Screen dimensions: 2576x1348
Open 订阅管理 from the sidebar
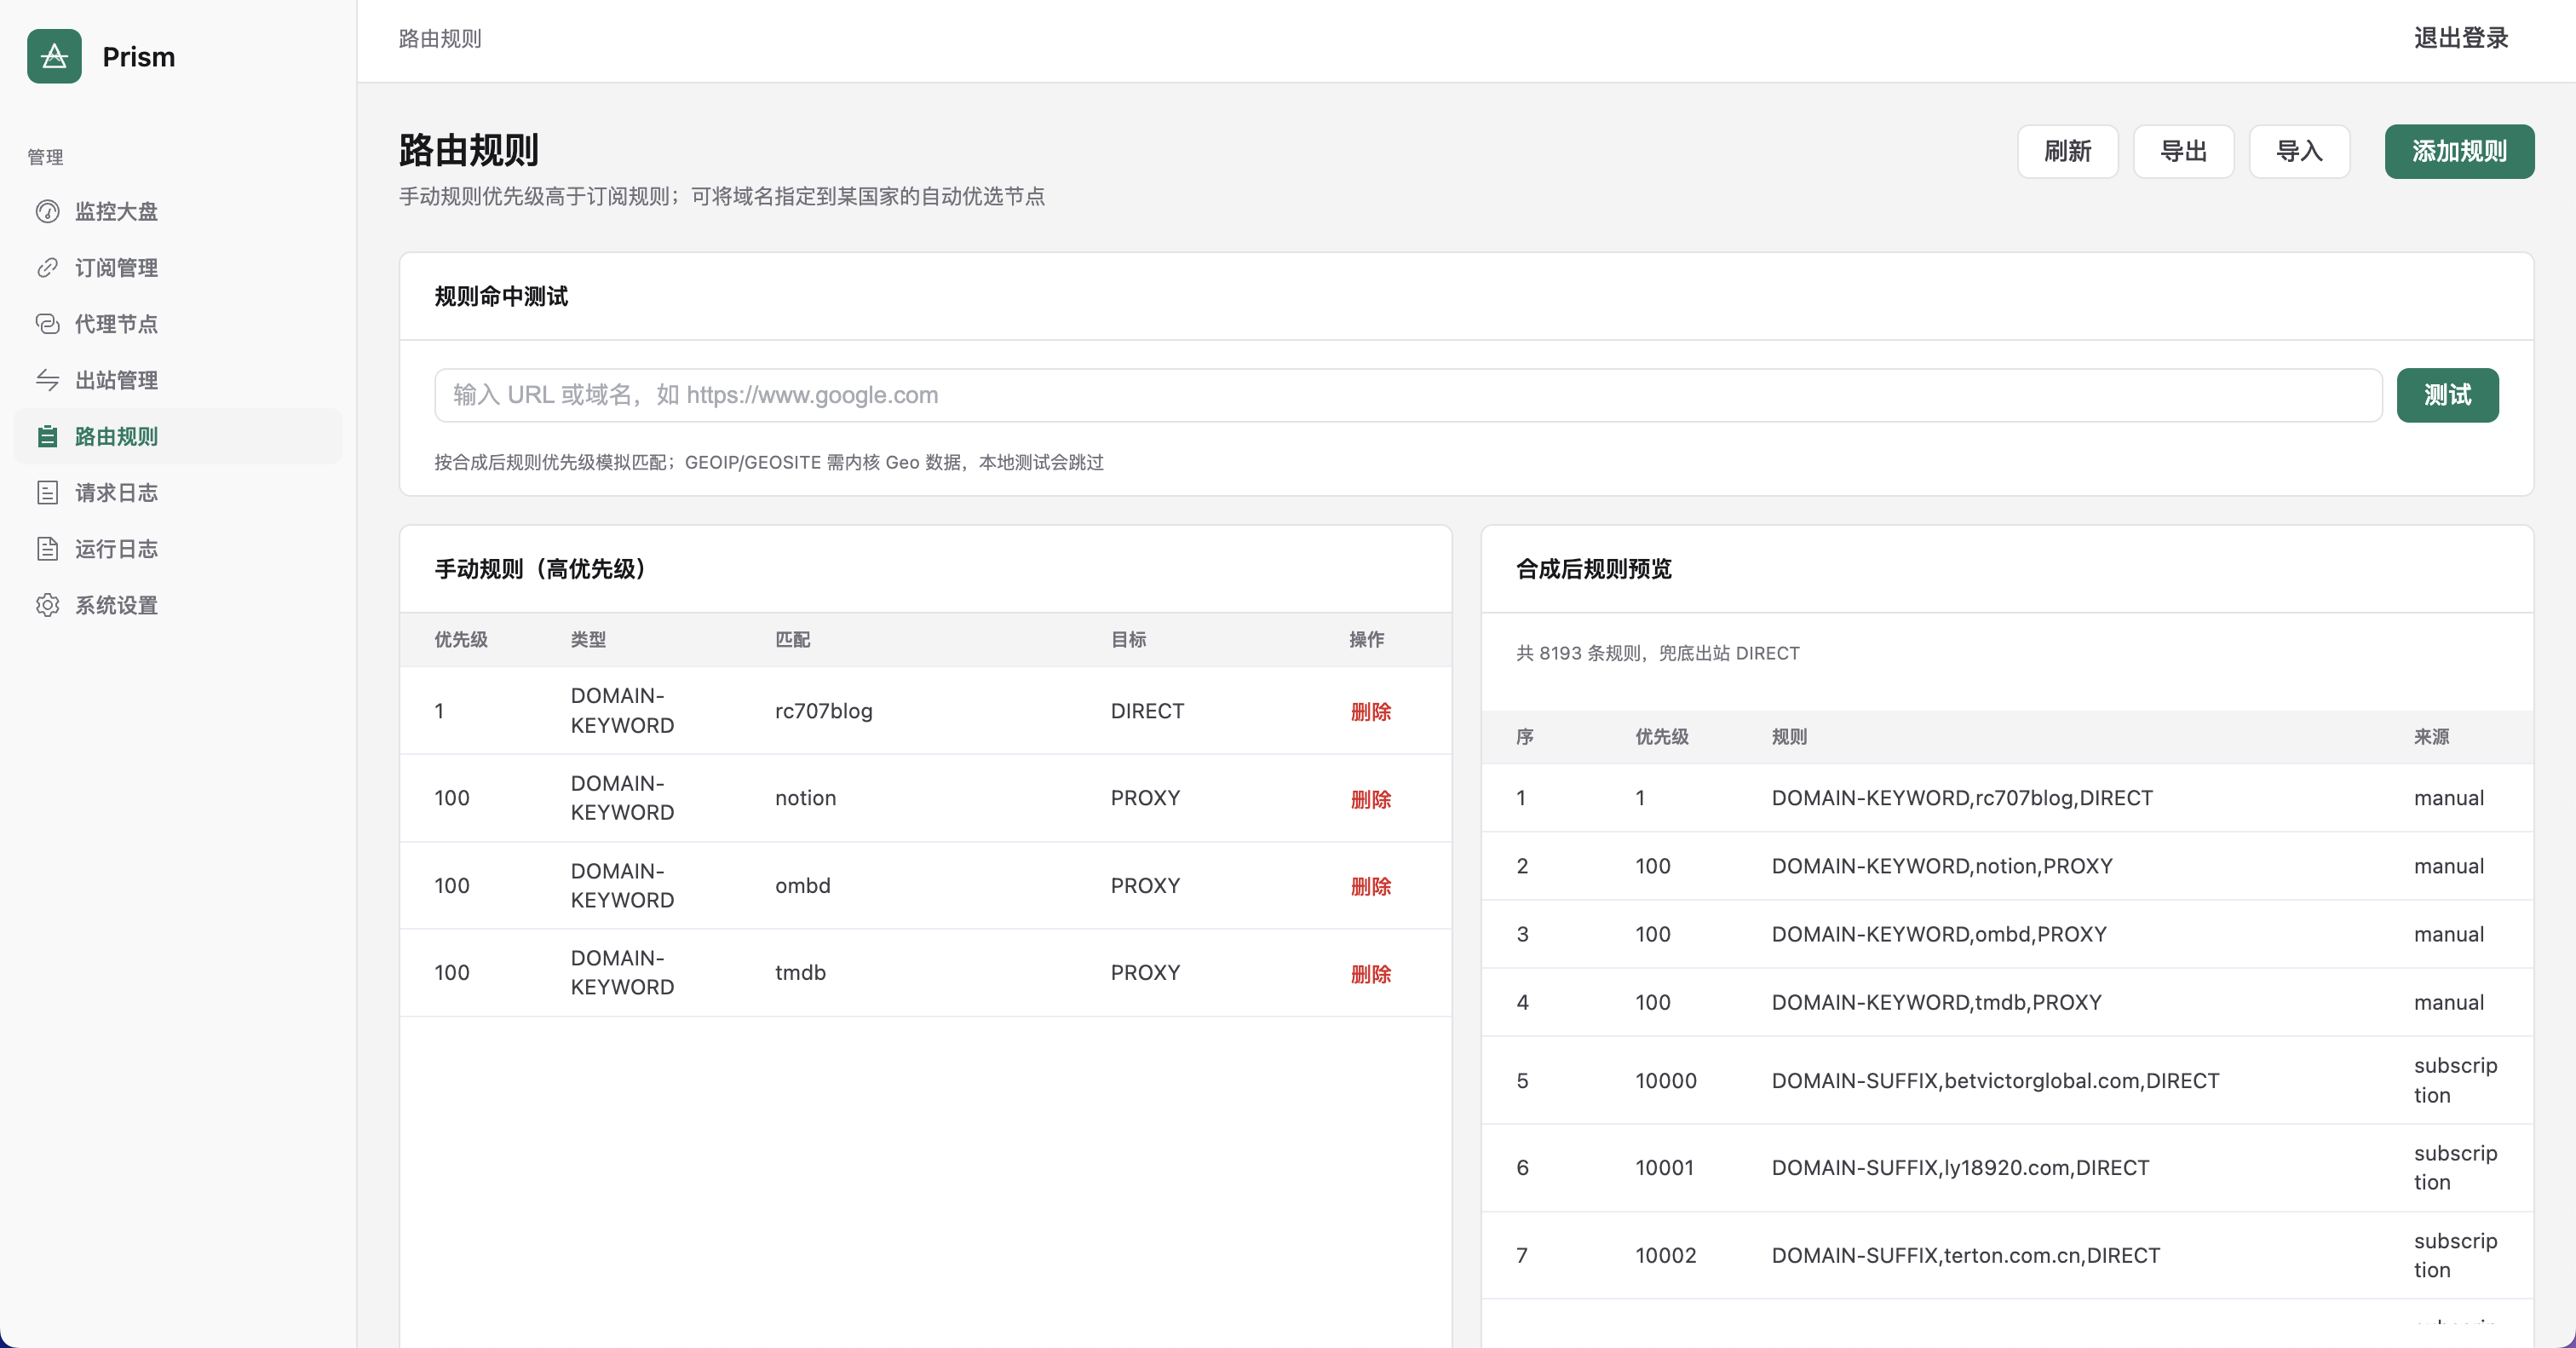coord(178,267)
